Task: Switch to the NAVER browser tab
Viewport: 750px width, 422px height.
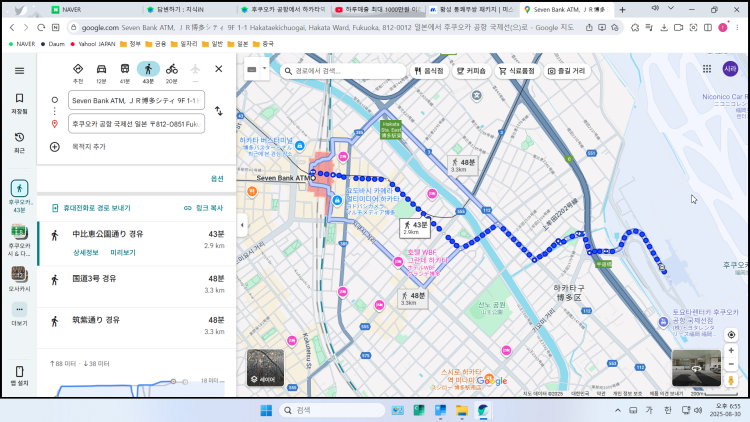Action: (96, 10)
